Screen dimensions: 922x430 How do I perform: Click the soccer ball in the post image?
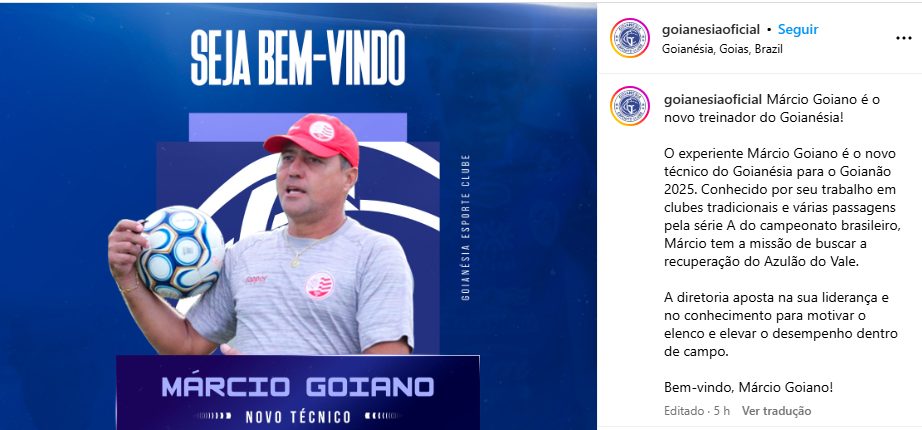click(180, 252)
